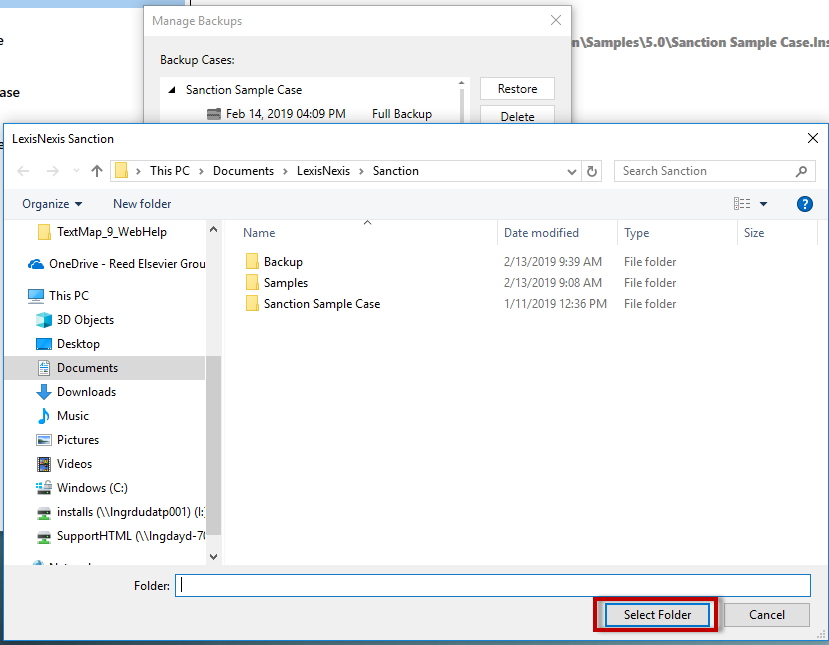
Task: Go forward using the Forward arrow
Action: (52, 171)
